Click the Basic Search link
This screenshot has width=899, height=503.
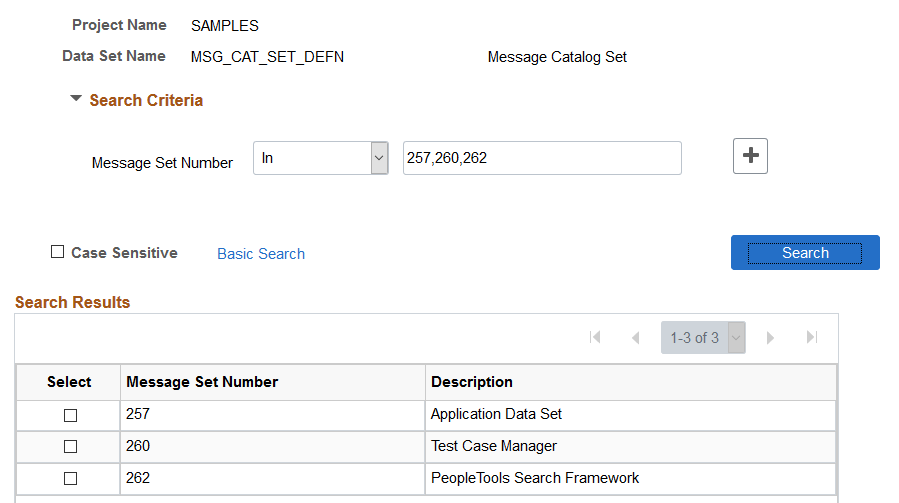pyautogui.click(x=261, y=254)
